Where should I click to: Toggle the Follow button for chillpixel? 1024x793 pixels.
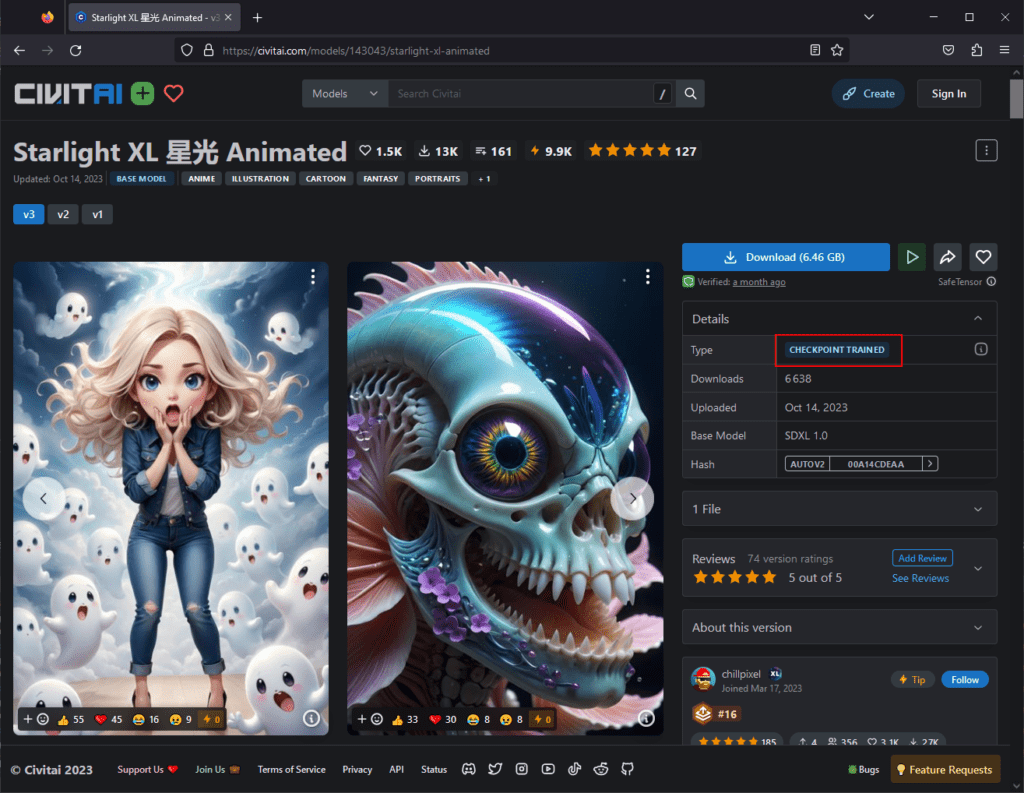964,679
